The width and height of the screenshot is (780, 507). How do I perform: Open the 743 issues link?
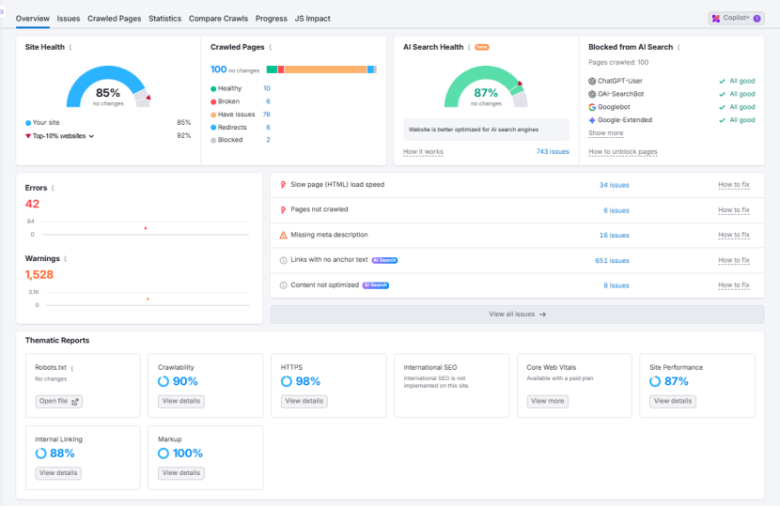pos(552,152)
